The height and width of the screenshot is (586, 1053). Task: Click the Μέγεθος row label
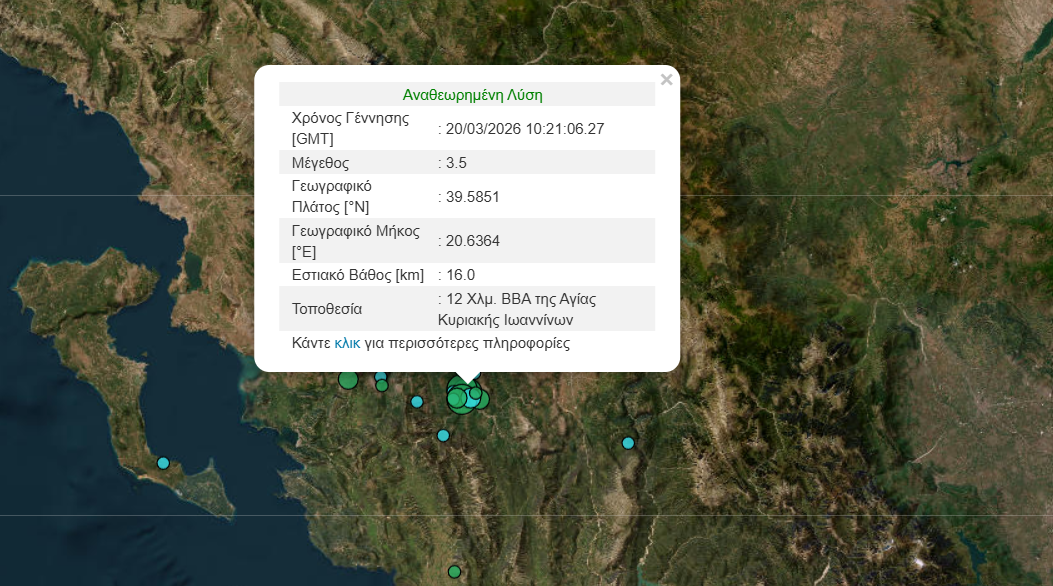pos(320,163)
